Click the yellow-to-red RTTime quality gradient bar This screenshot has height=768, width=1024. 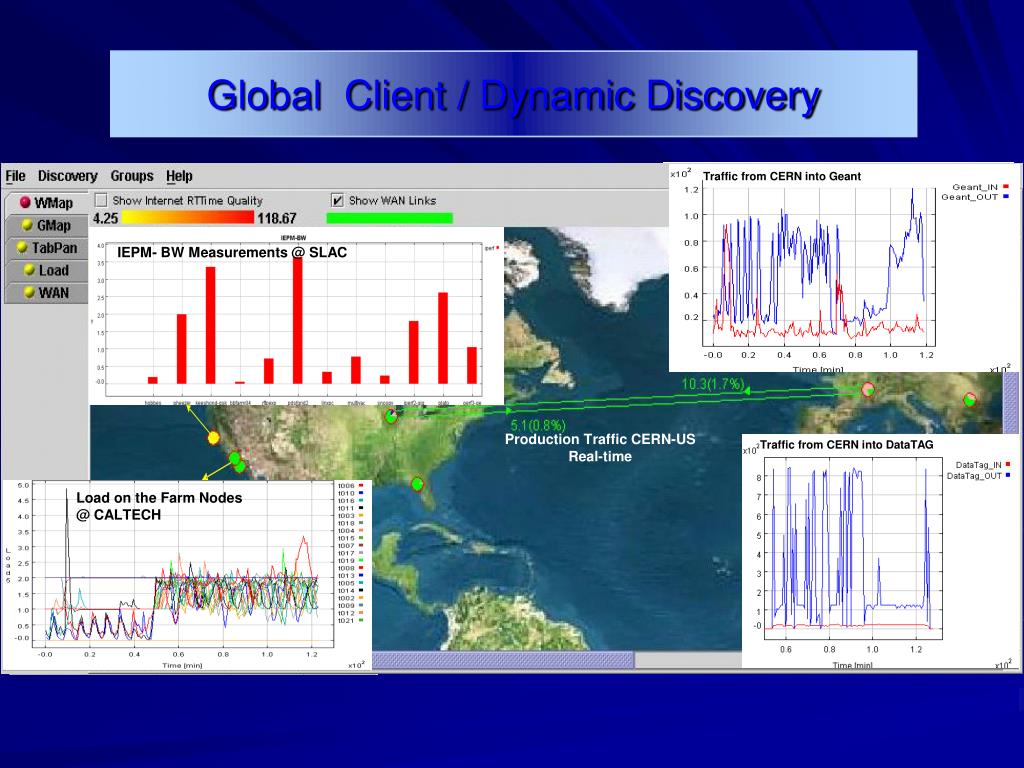(188, 217)
